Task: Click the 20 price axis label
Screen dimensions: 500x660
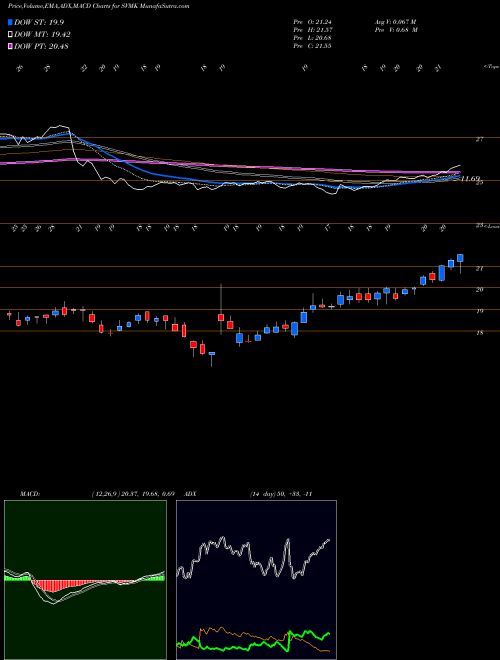Action: click(479, 290)
